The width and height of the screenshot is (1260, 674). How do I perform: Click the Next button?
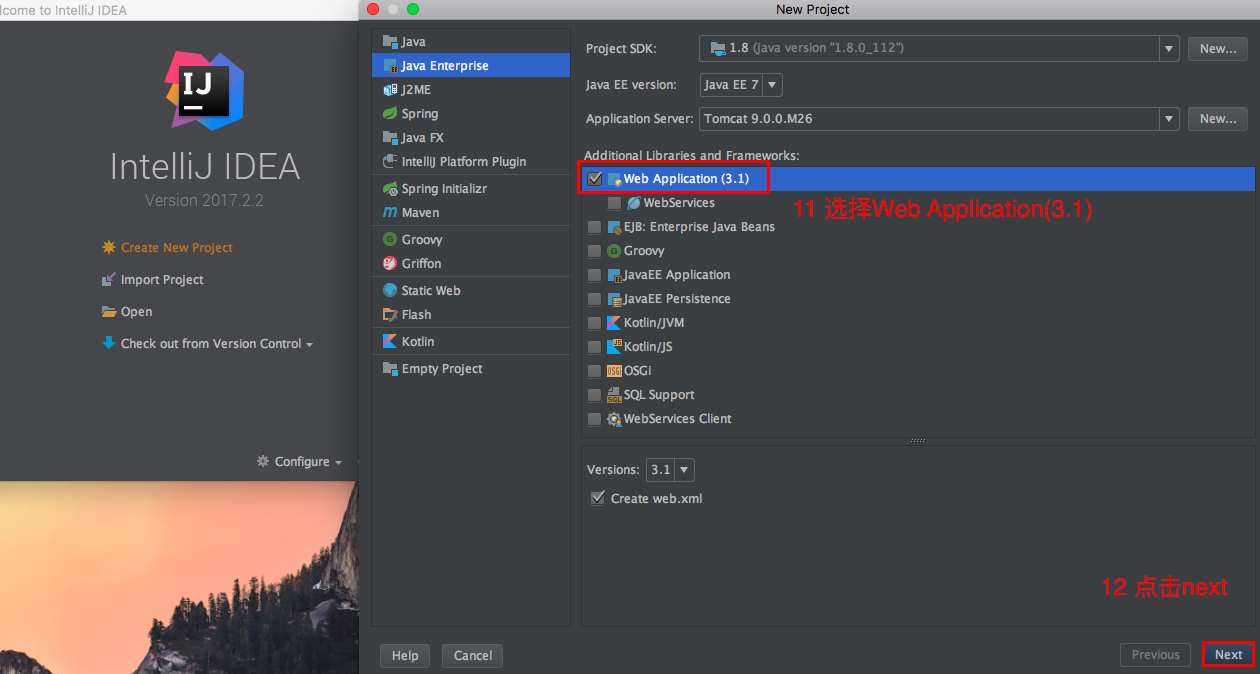[1228, 655]
